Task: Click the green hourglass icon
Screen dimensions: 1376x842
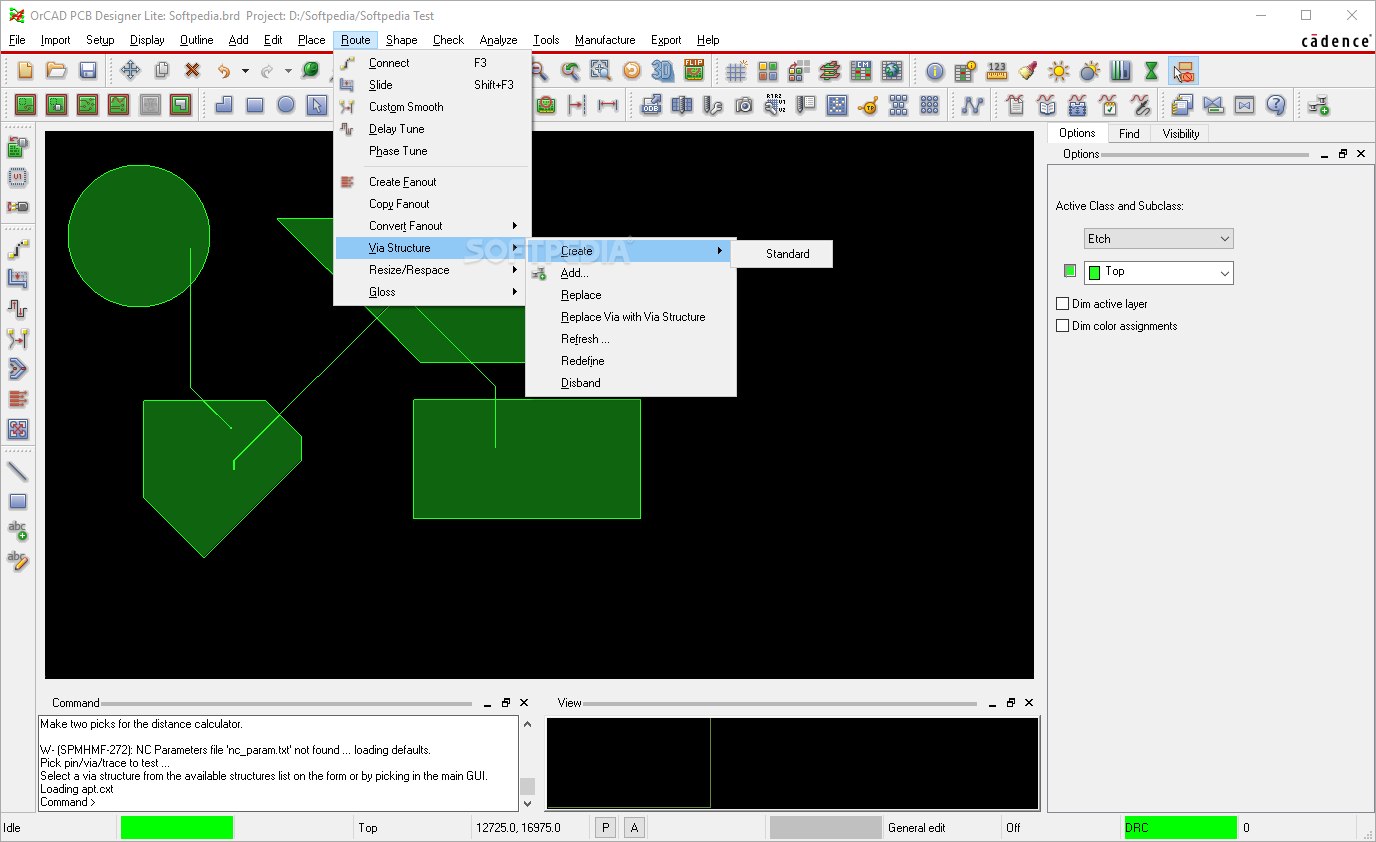Action: coord(1152,70)
